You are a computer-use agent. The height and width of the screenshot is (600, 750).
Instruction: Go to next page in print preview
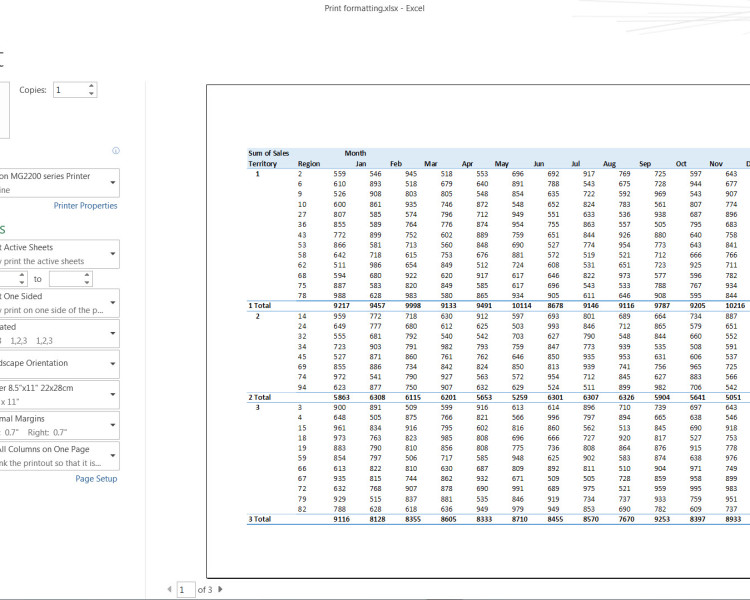[x=220, y=590]
